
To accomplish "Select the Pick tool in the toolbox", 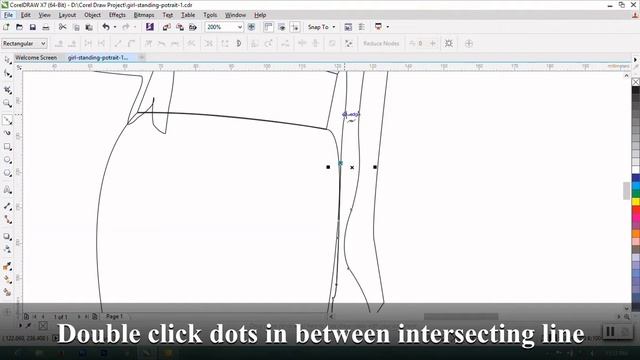I will (x=7, y=60).
